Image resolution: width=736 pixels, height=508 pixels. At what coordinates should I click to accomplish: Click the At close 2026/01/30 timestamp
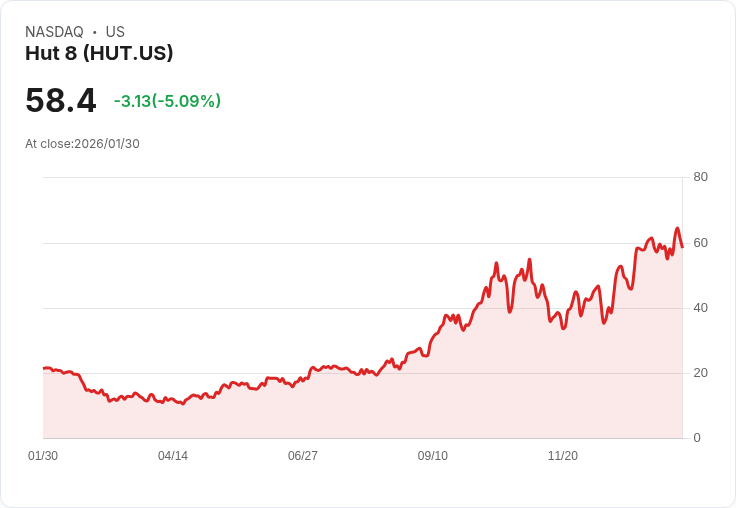pos(82,144)
